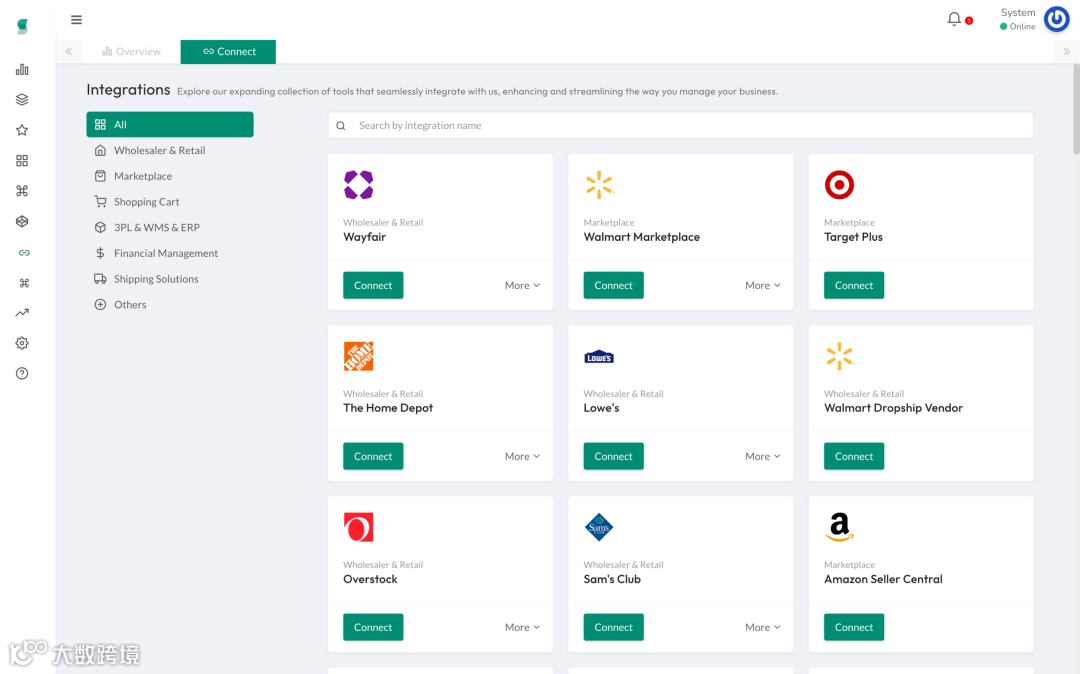Connect the Amazon Seller Central integration
Image resolution: width=1080 pixels, height=674 pixels.
pos(854,628)
